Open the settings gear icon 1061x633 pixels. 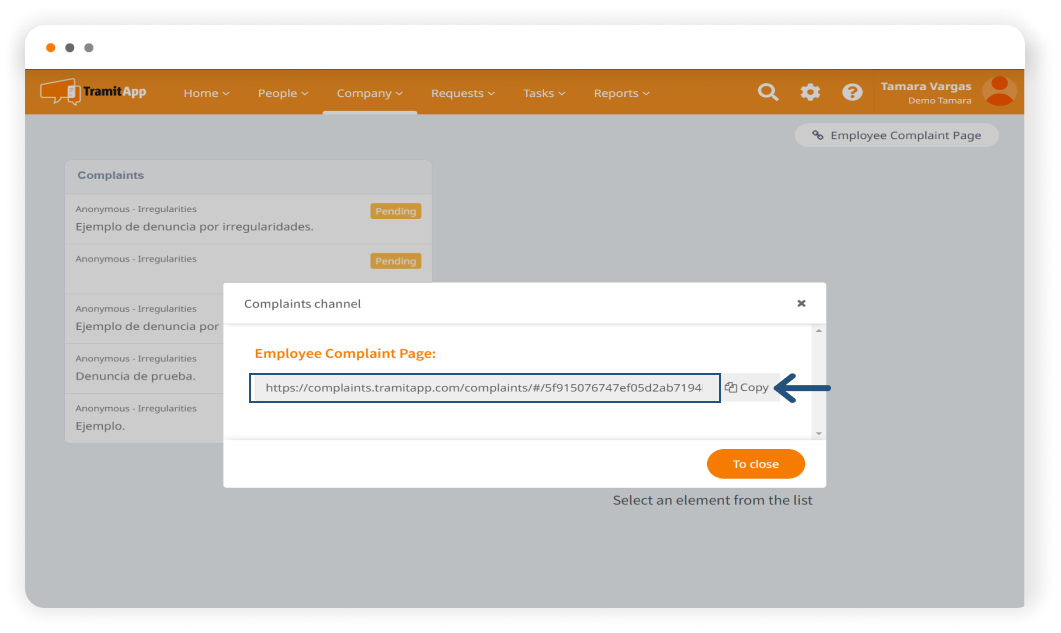coord(810,92)
